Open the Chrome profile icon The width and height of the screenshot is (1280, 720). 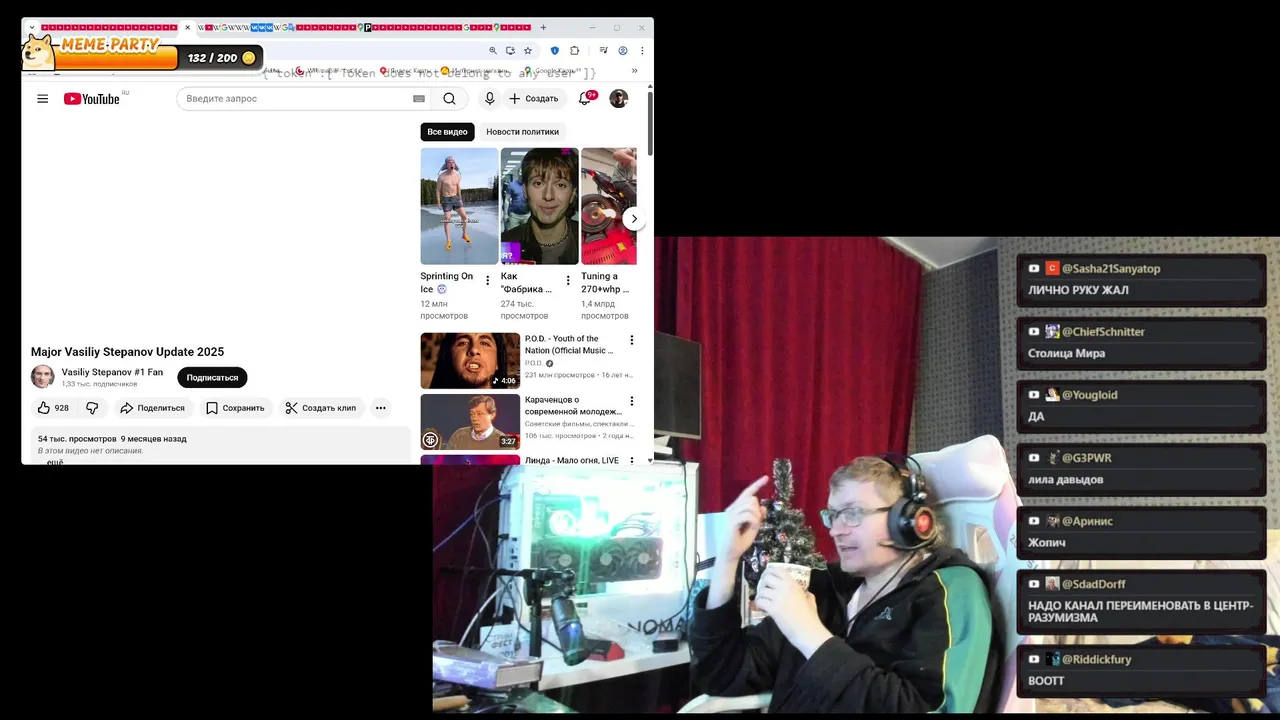(x=622, y=50)
